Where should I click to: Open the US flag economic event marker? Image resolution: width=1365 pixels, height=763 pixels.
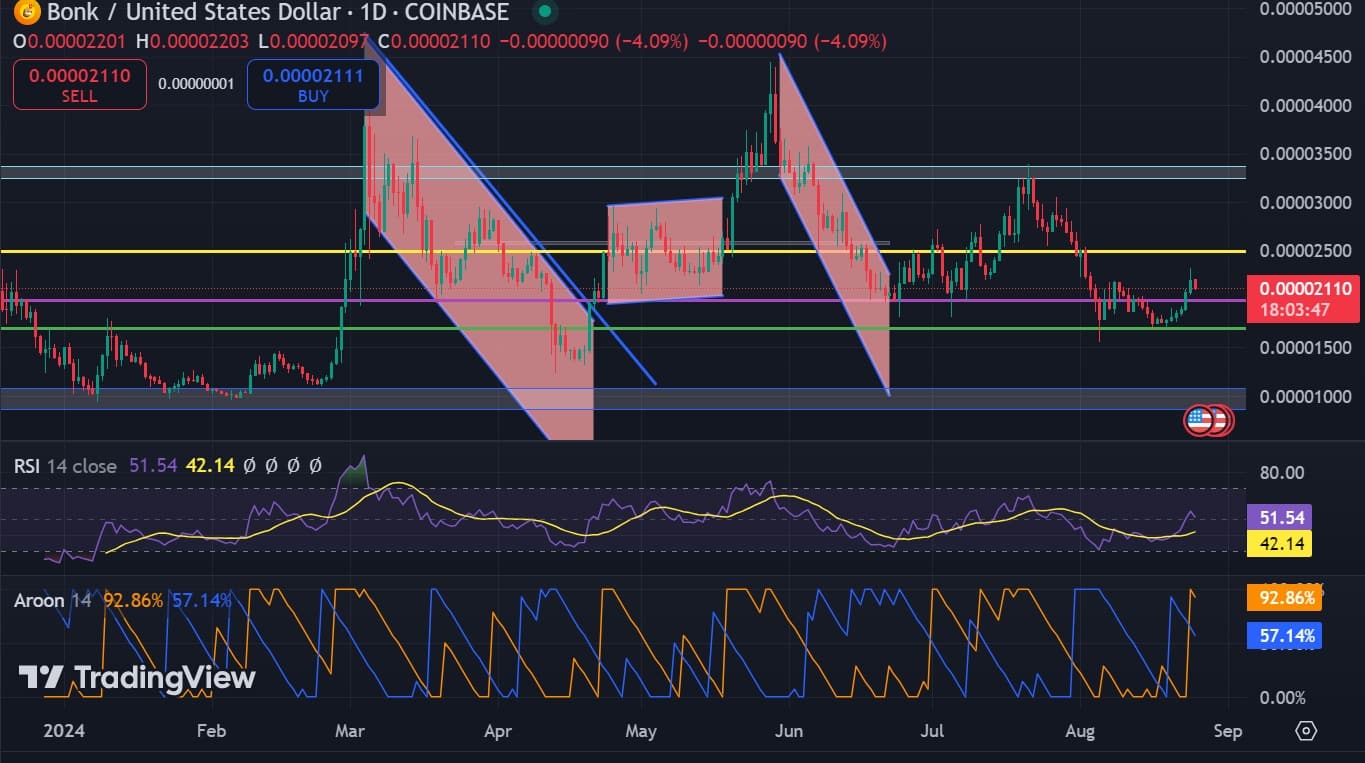click(1199, 420)
